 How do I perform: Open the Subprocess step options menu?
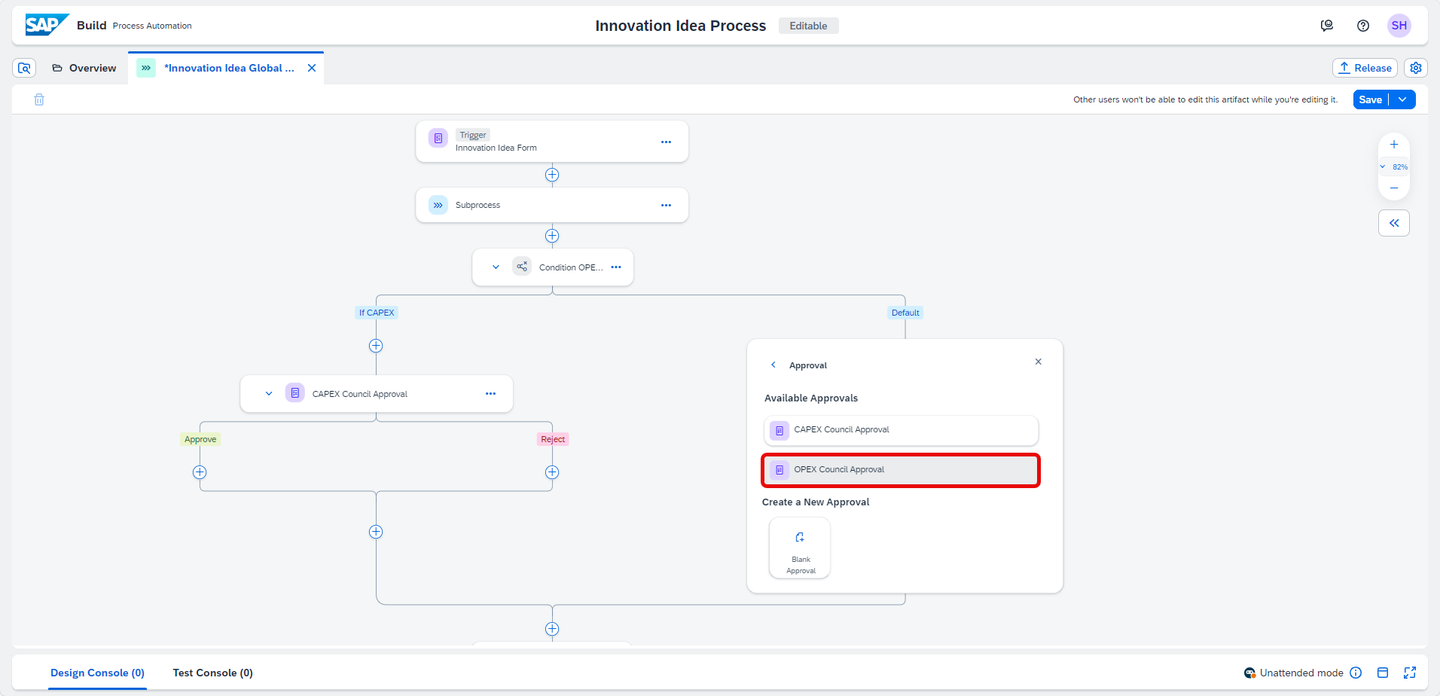click(666, 205)
